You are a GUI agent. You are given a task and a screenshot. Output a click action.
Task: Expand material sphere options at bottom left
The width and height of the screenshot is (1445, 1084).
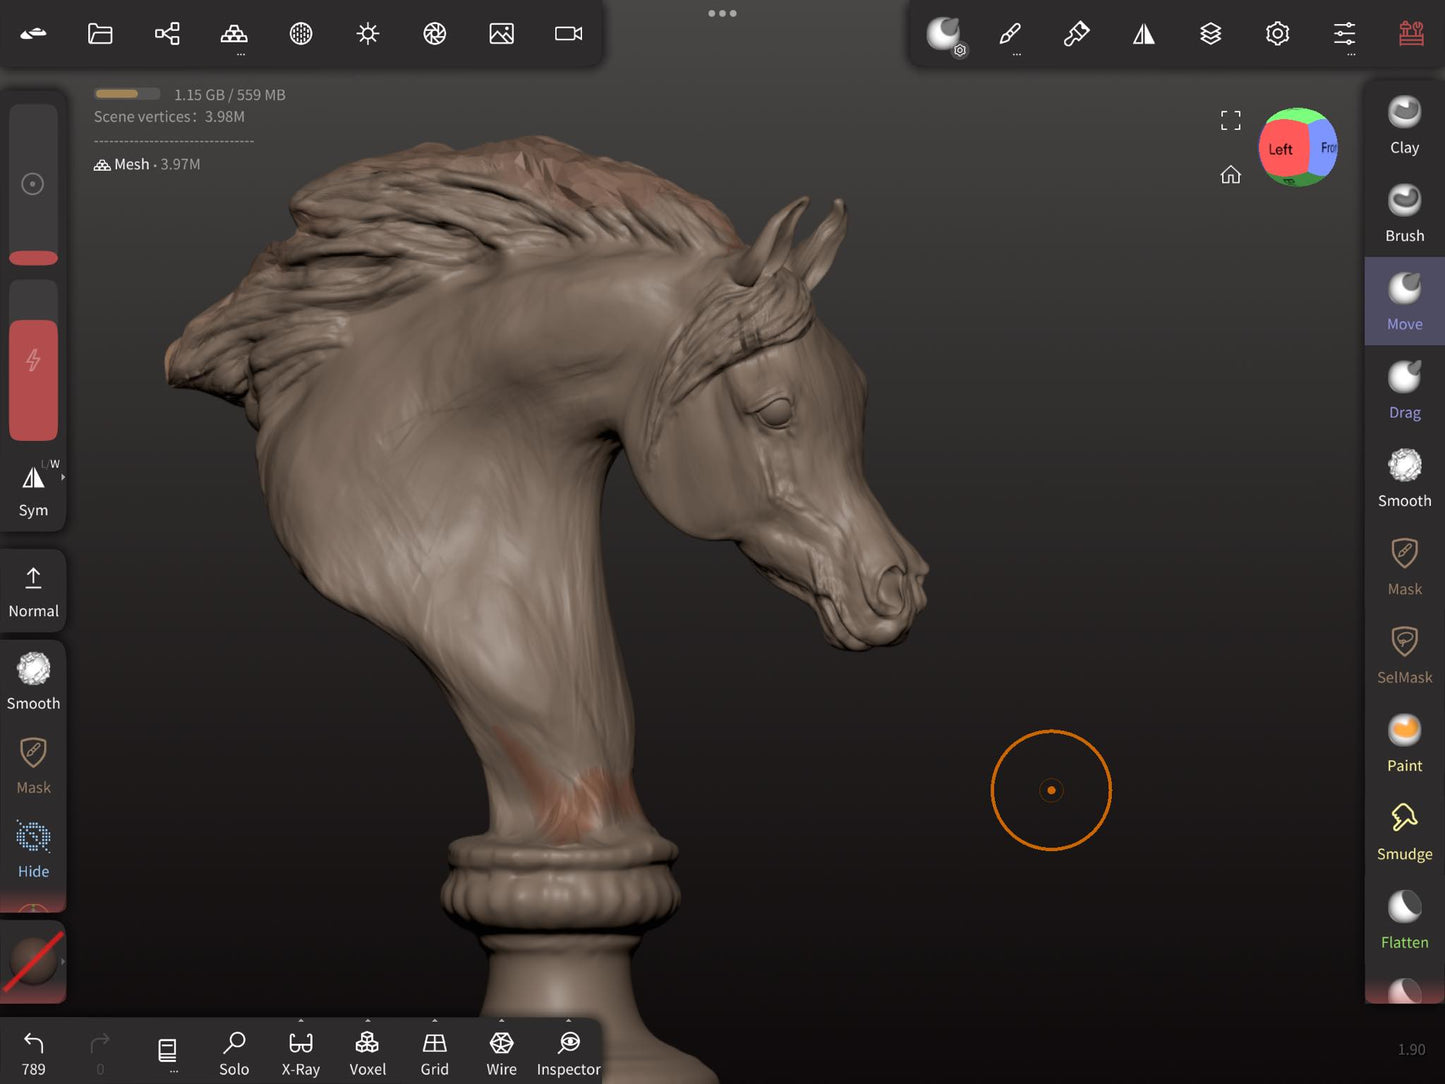(x=62, y=962)
